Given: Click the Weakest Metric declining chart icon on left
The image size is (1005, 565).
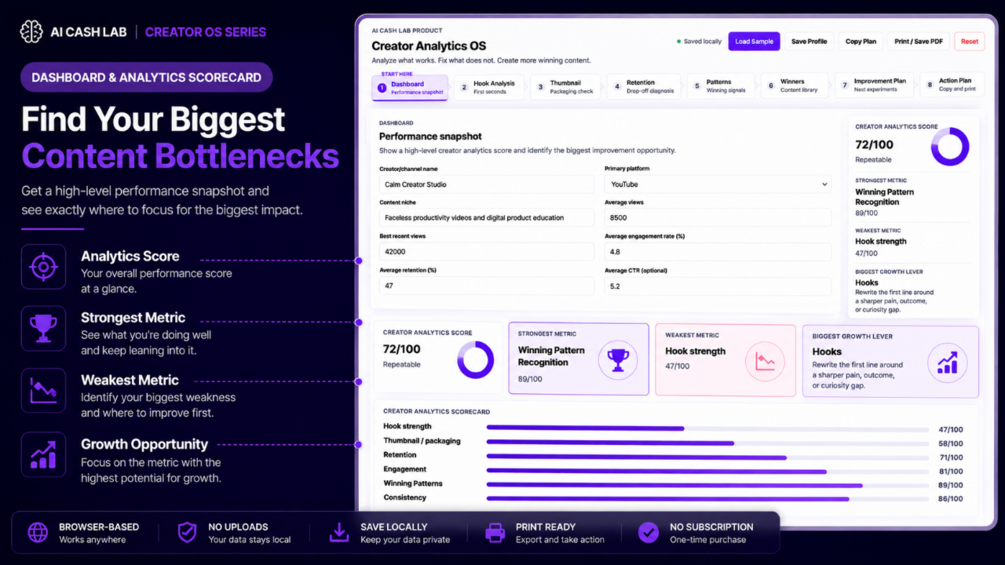Looking at the screenshot, I should coord(43,391).
